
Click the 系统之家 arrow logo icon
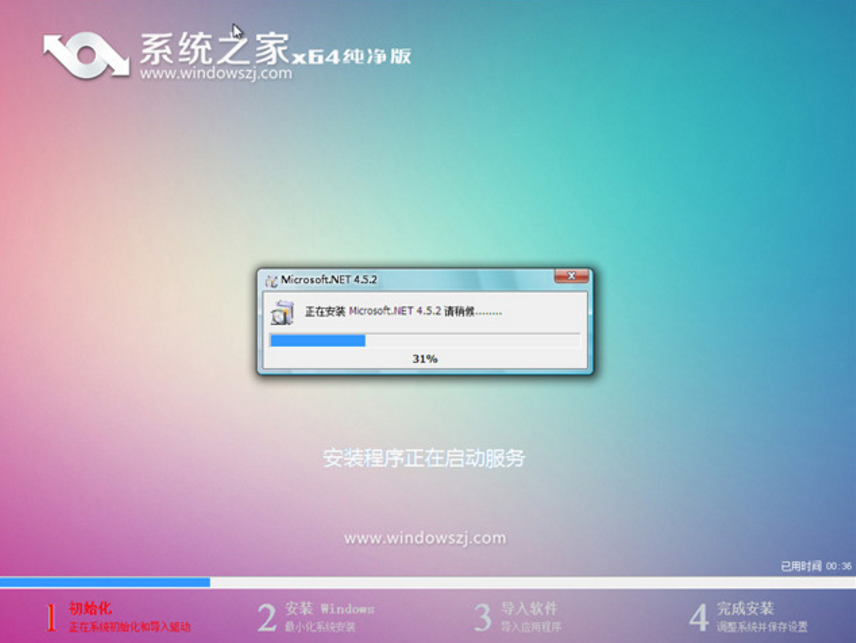pyautogui.click(x=86, y=56)
